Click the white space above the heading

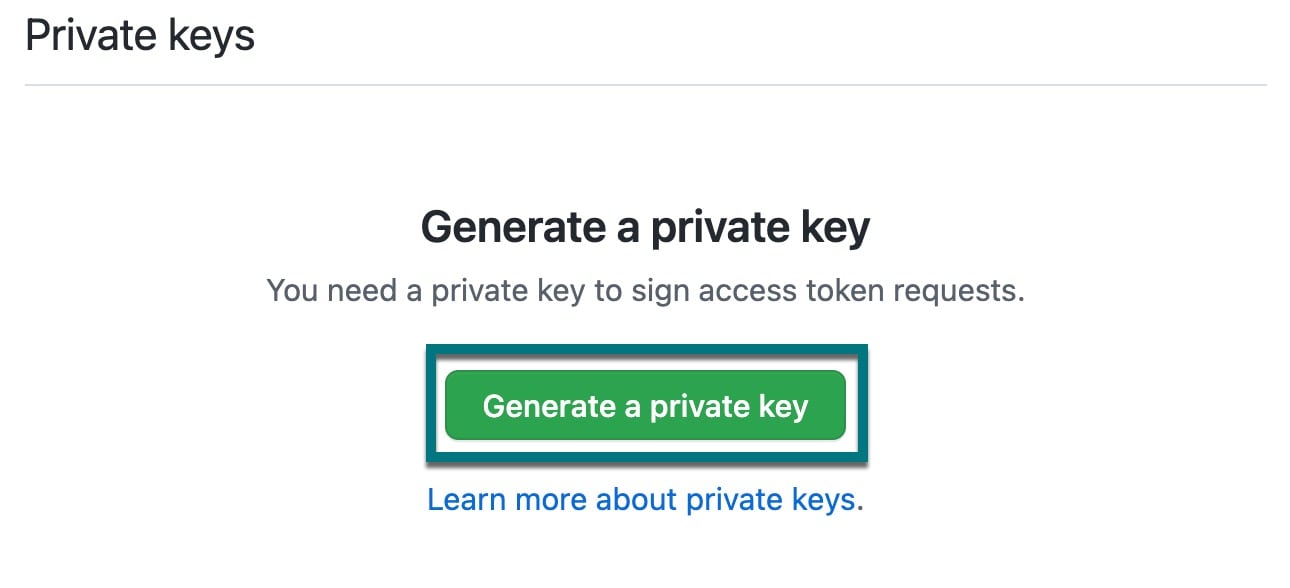pyautogui.click(x=646, y=150)
